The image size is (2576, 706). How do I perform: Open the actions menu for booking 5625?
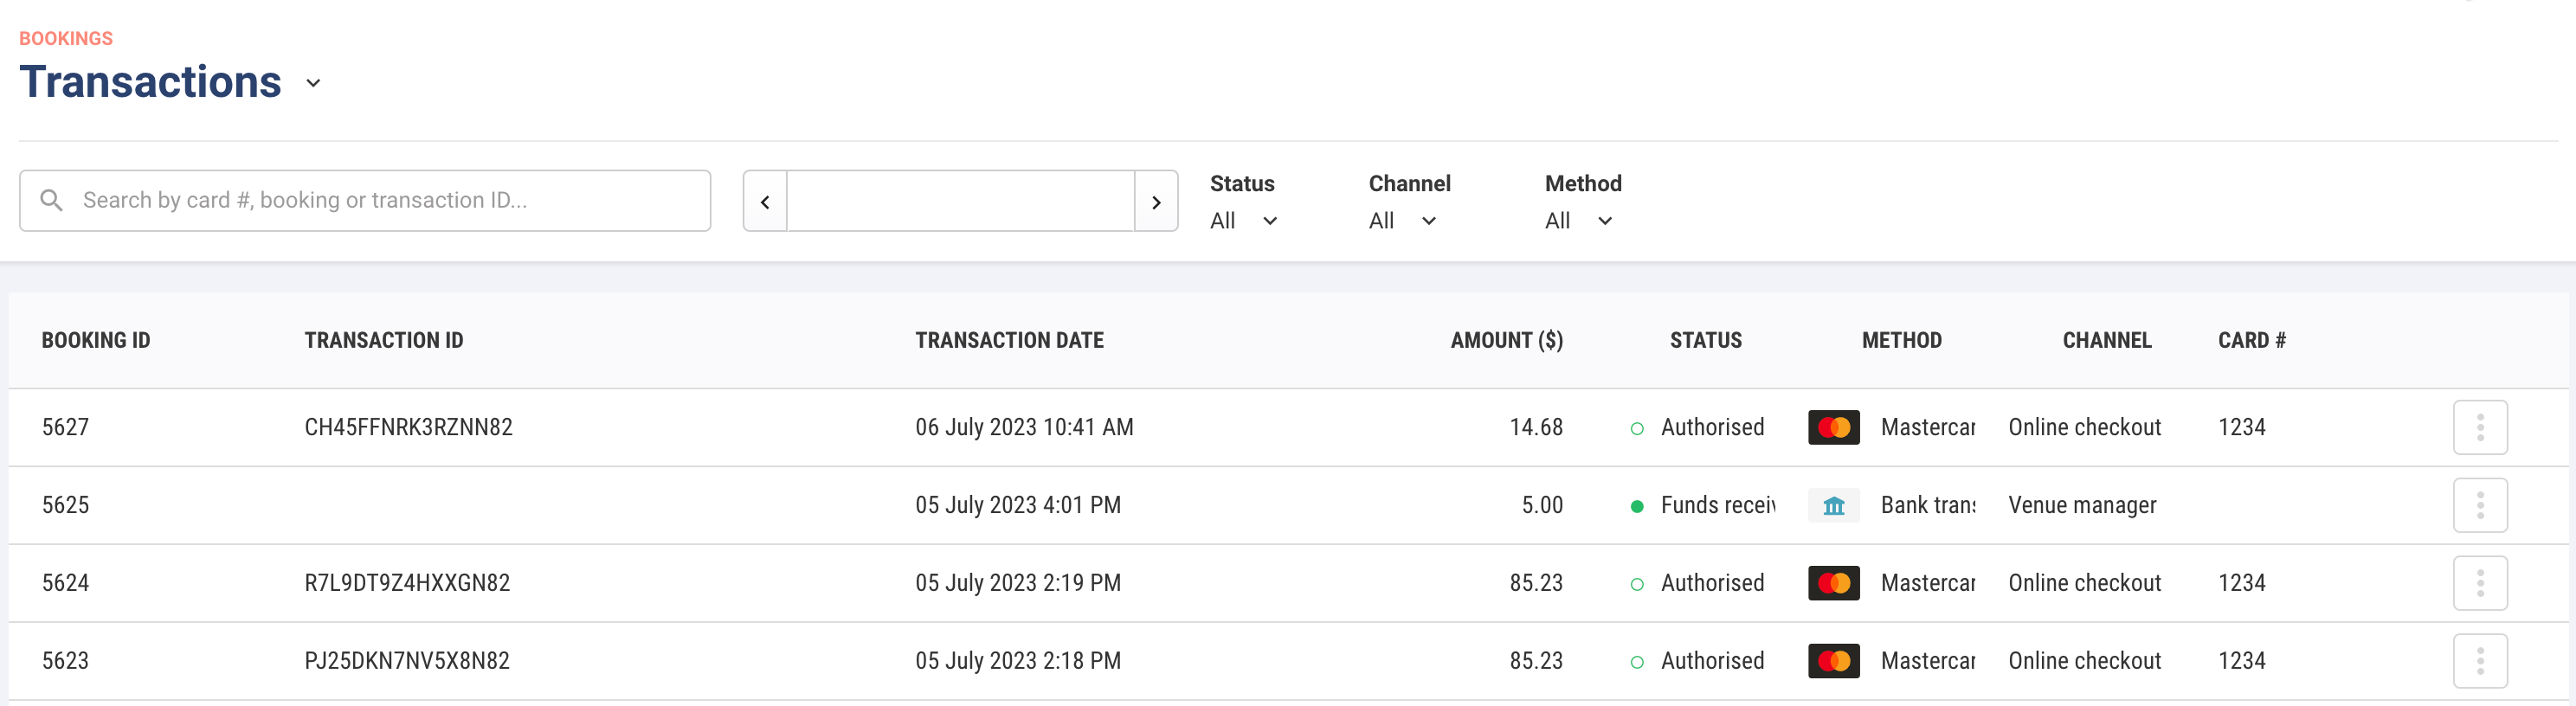(2480, 505)
